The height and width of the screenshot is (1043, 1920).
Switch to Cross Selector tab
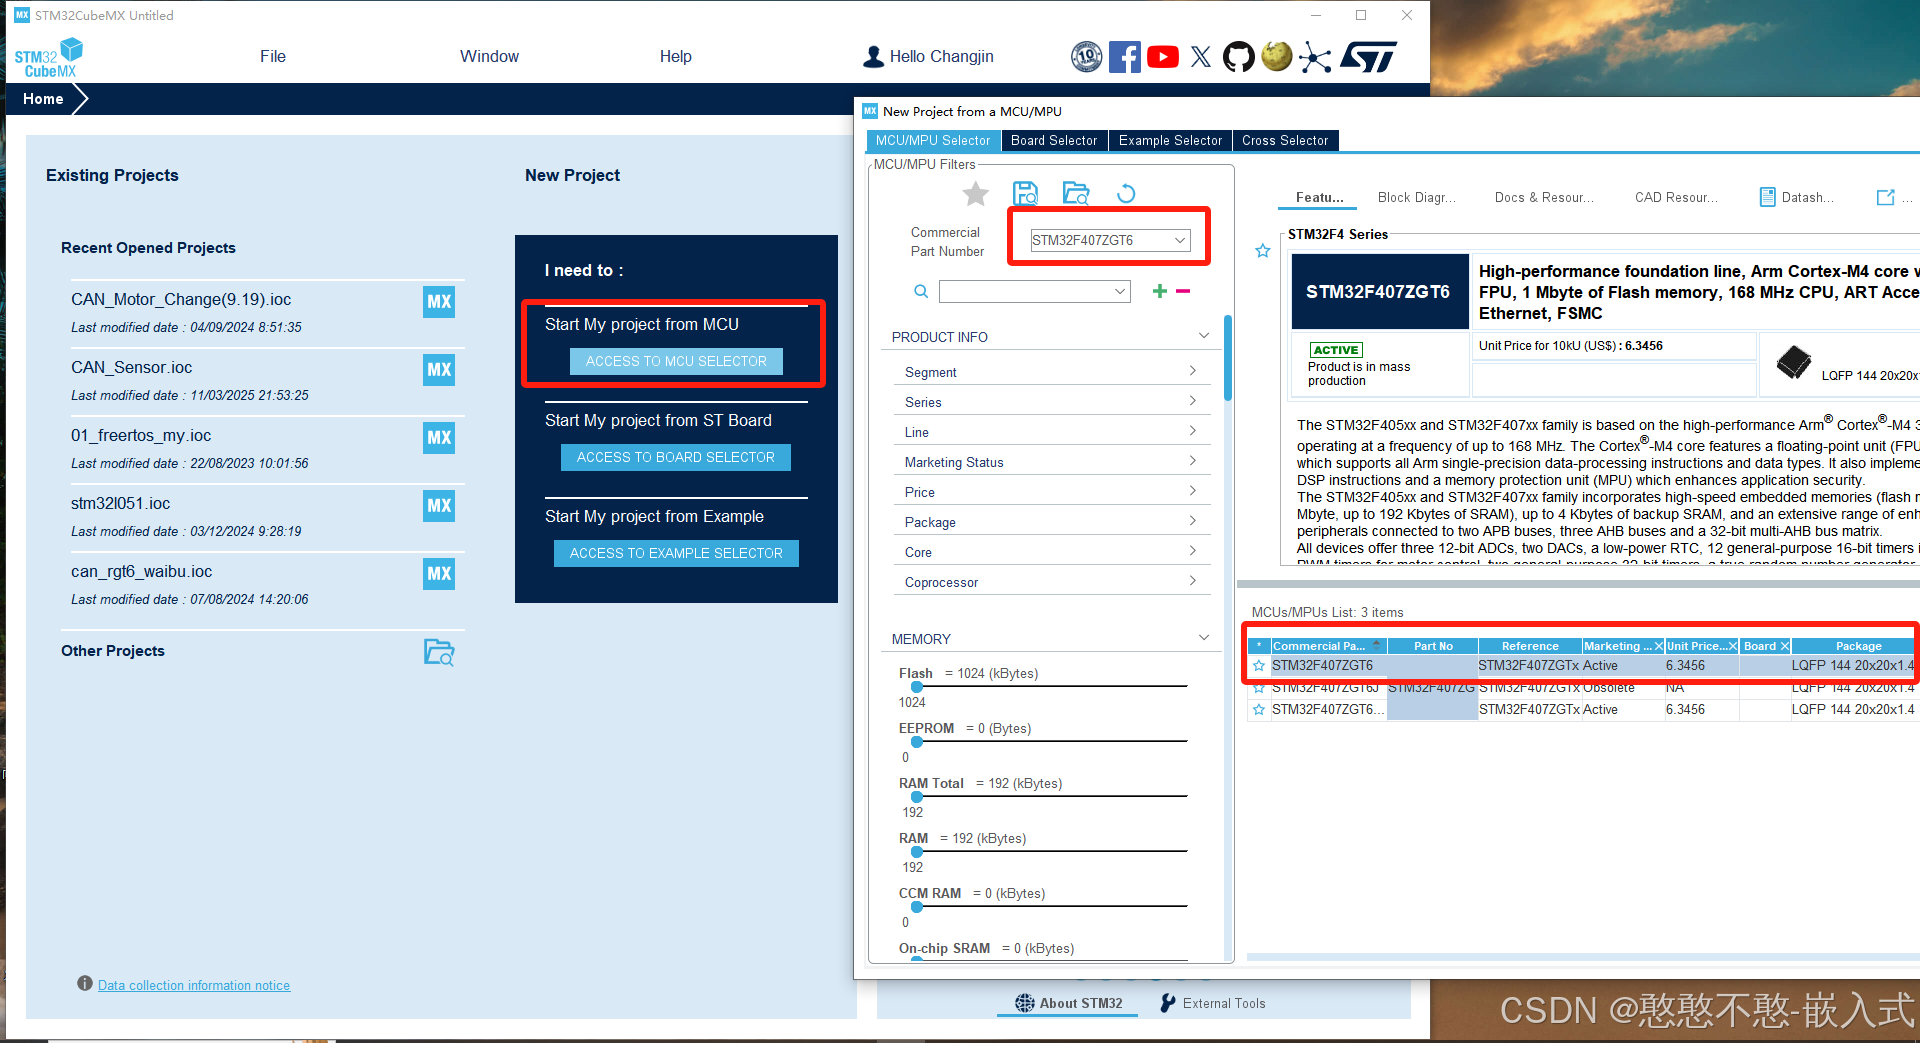pyautogui.click(x=1285, y=140)
